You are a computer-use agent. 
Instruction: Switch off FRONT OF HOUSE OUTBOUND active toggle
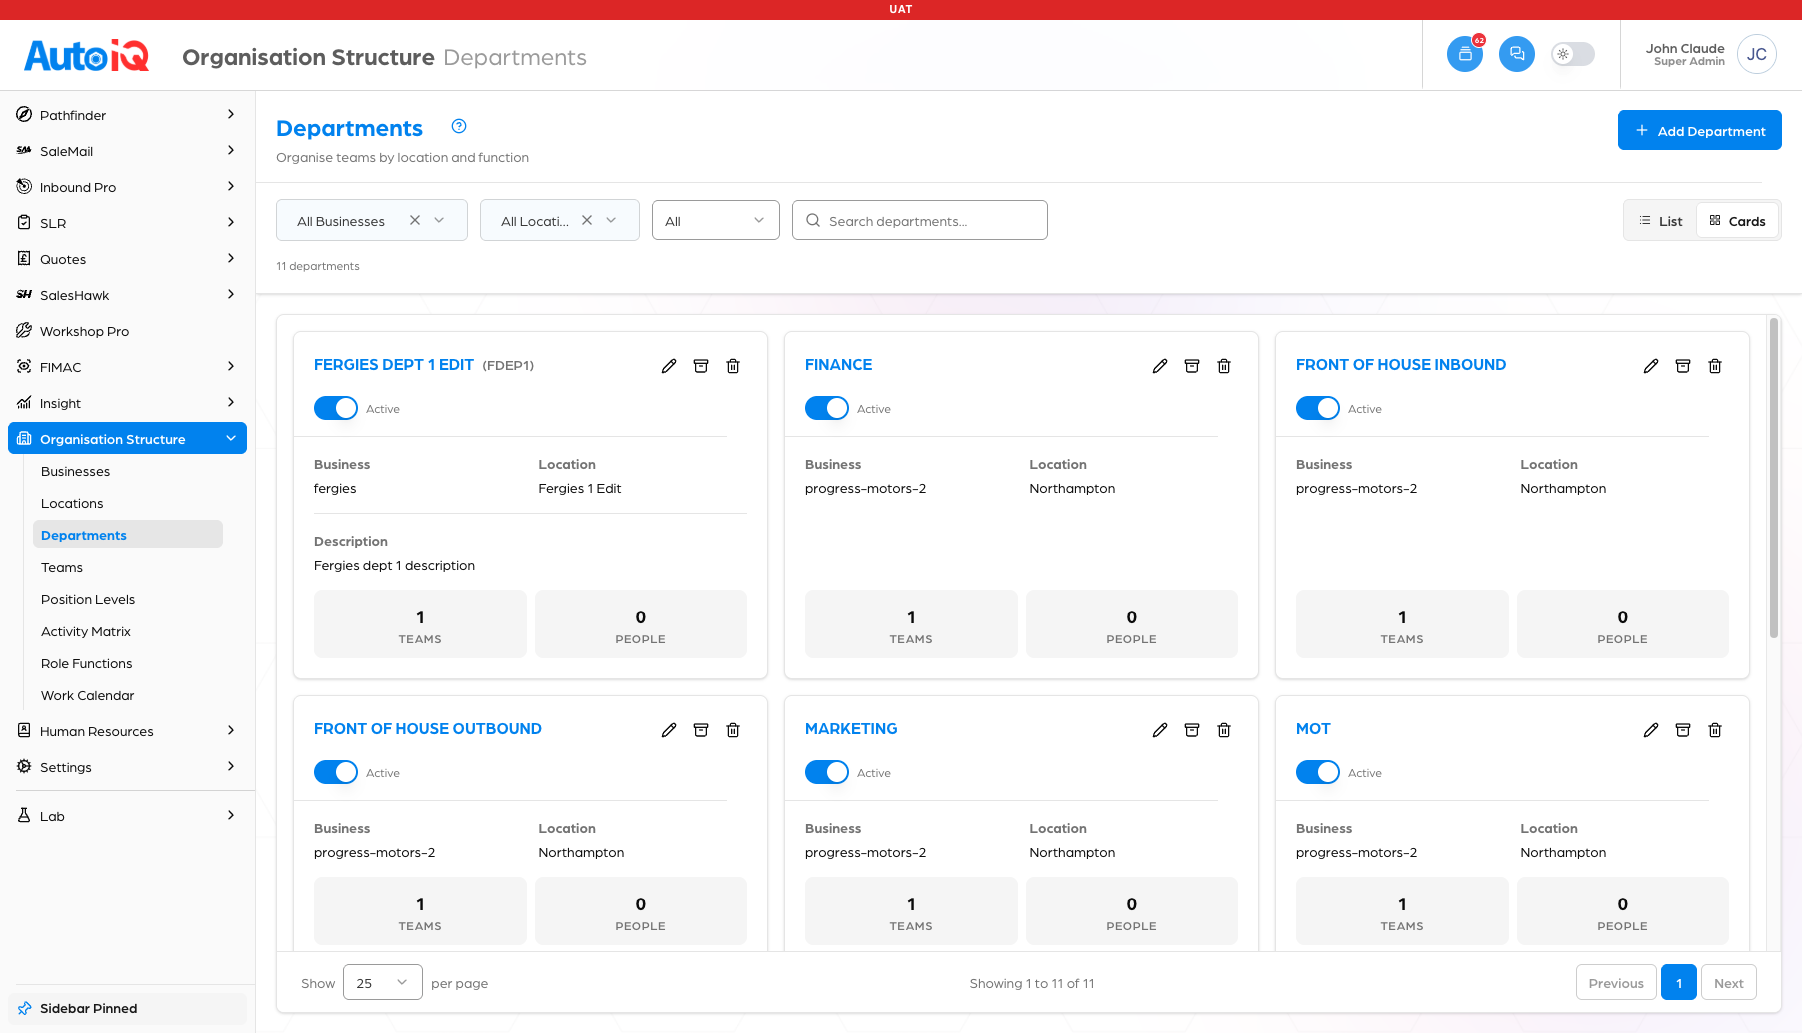tap(336, 772)
